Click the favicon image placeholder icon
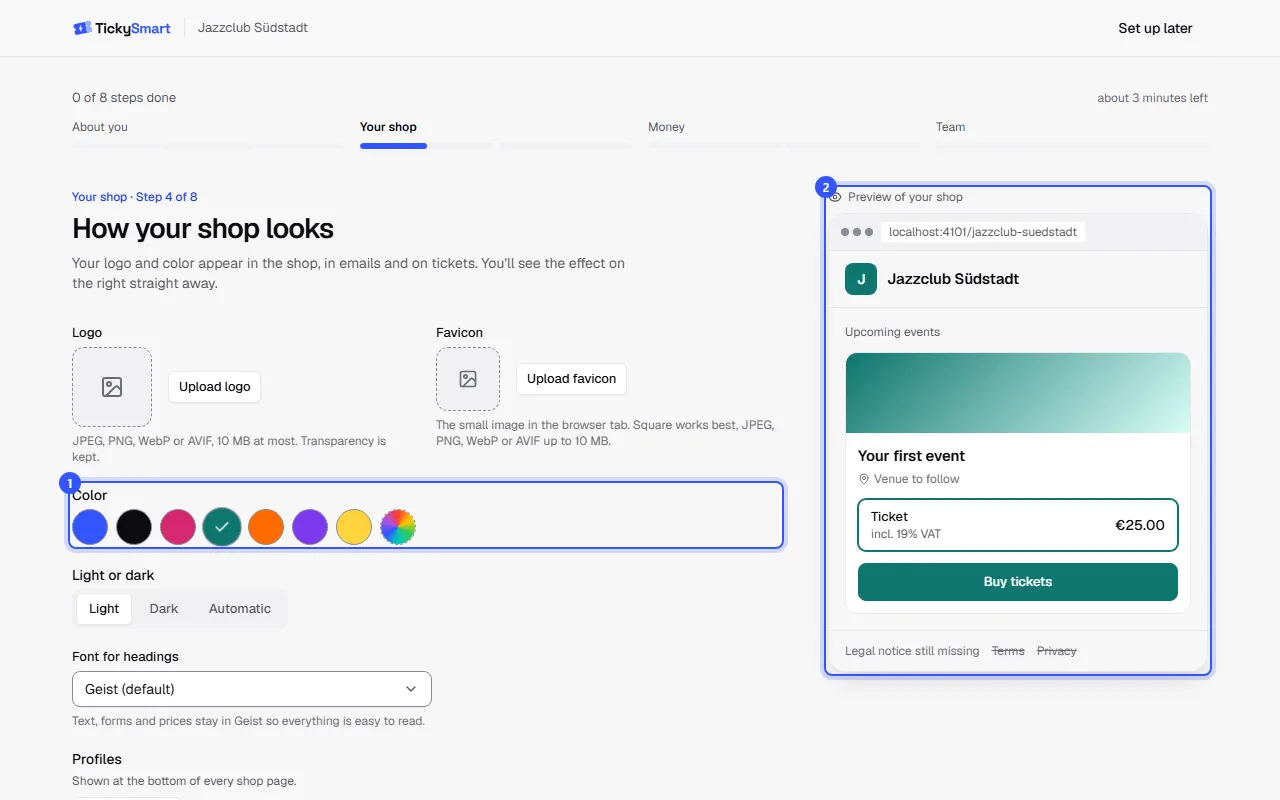 468,379
